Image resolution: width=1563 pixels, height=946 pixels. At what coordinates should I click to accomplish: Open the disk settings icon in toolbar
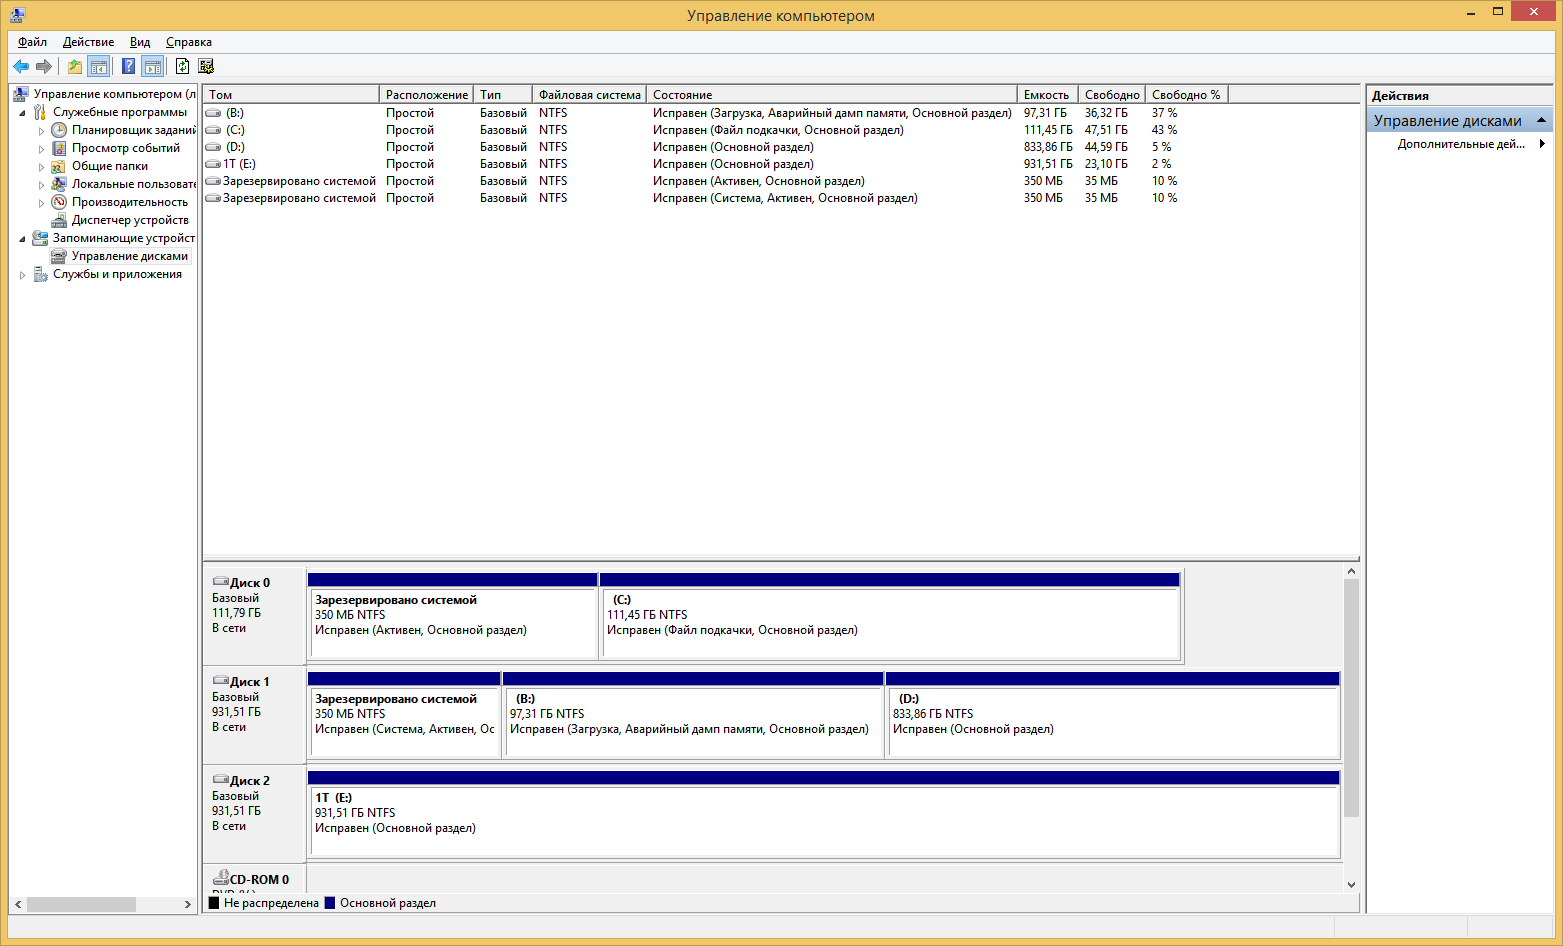click(x=206, y=66)
